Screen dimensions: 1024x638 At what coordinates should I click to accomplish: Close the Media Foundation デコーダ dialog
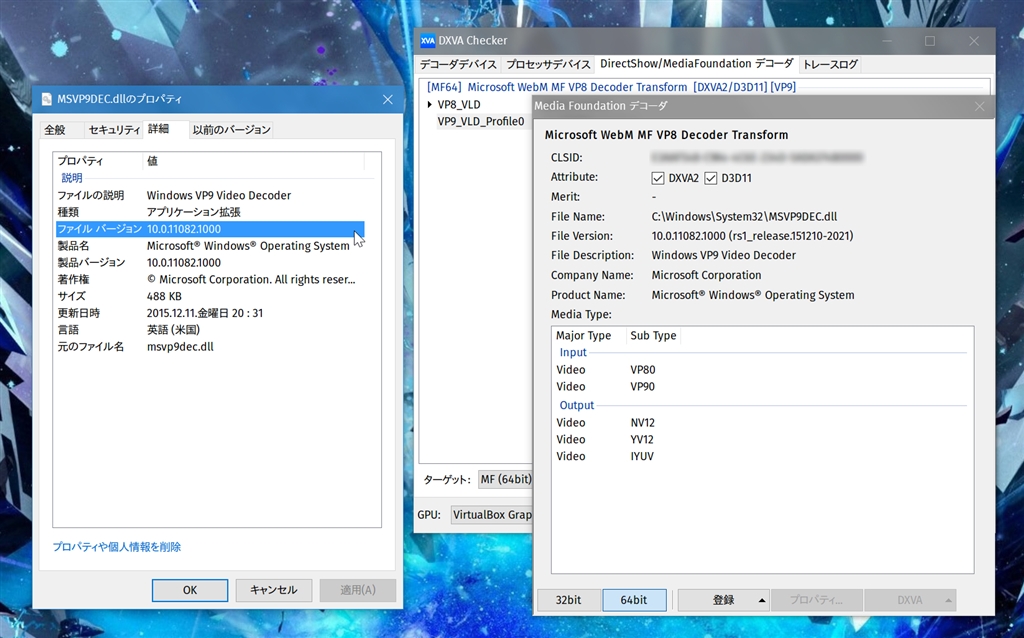[x=979, y=106]
